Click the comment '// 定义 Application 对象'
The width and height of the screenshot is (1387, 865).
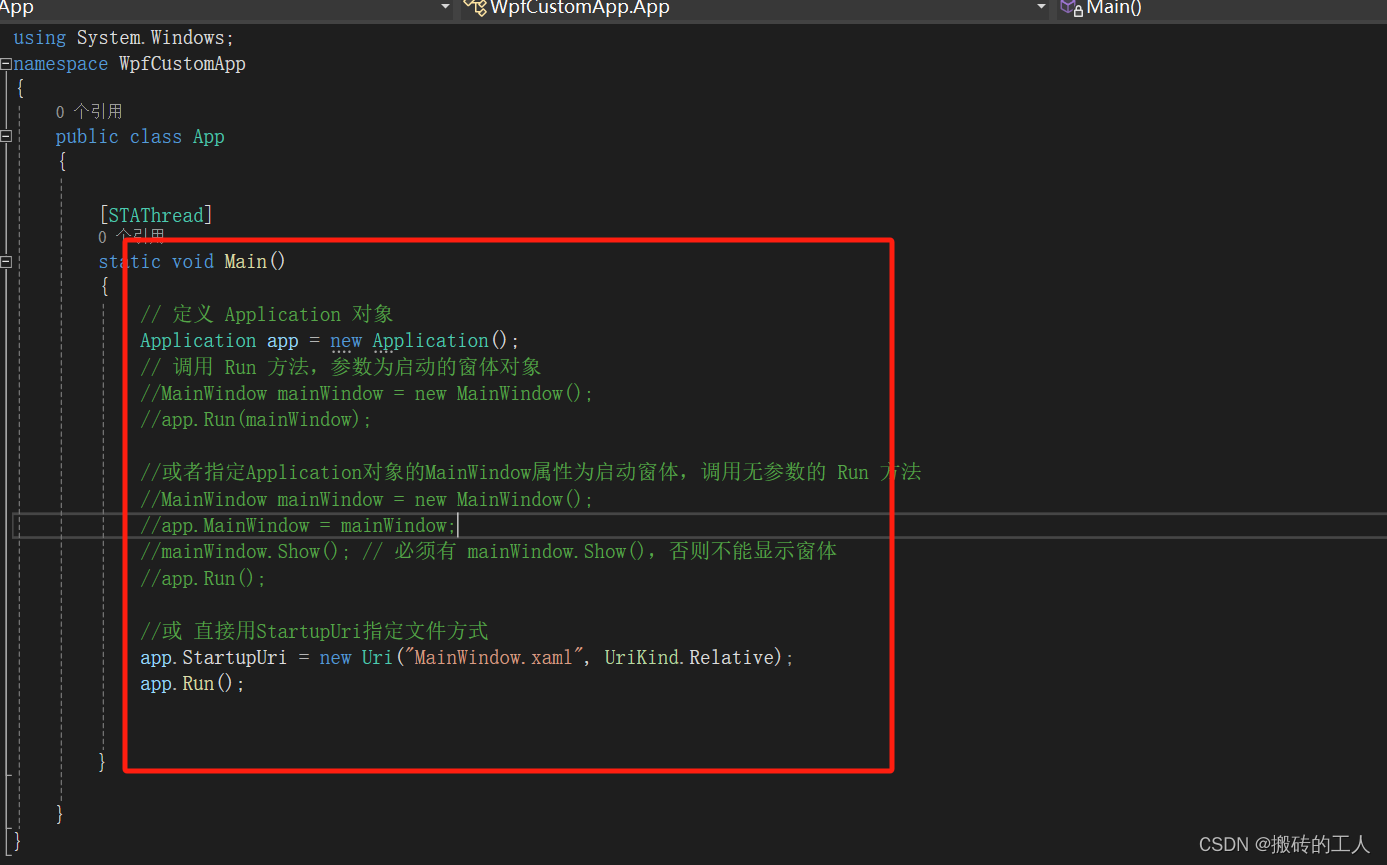pos(267,314)
